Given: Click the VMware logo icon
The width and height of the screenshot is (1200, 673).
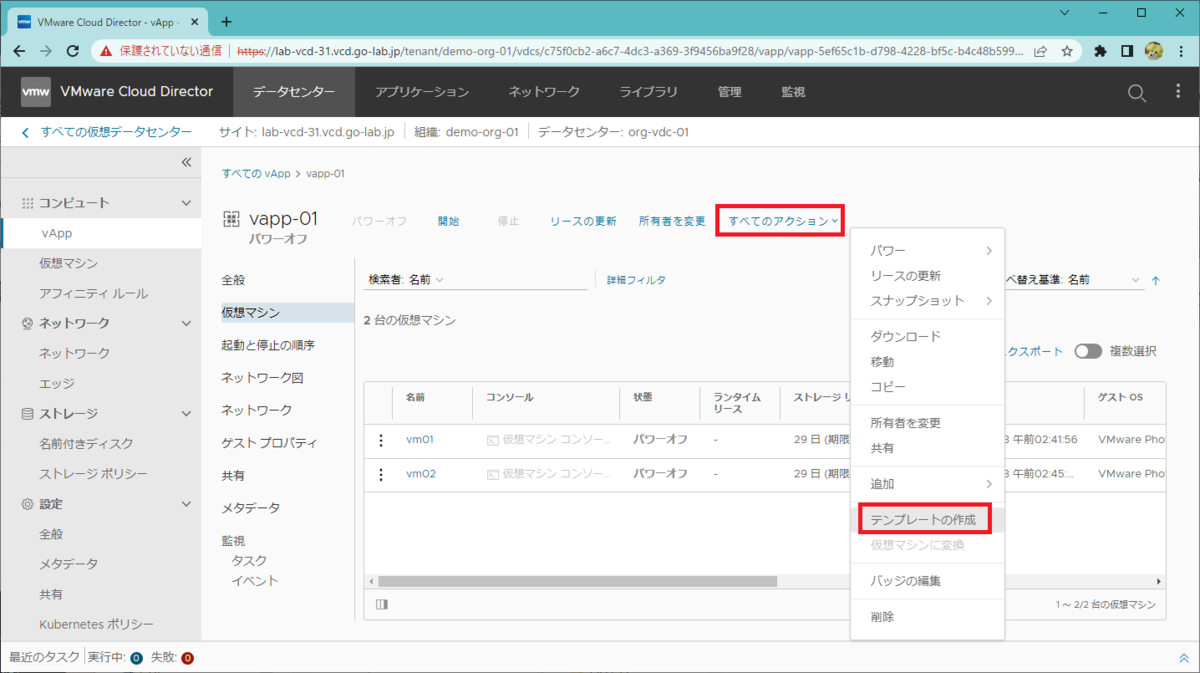Looking at the screenshot, I should [36, 91].
